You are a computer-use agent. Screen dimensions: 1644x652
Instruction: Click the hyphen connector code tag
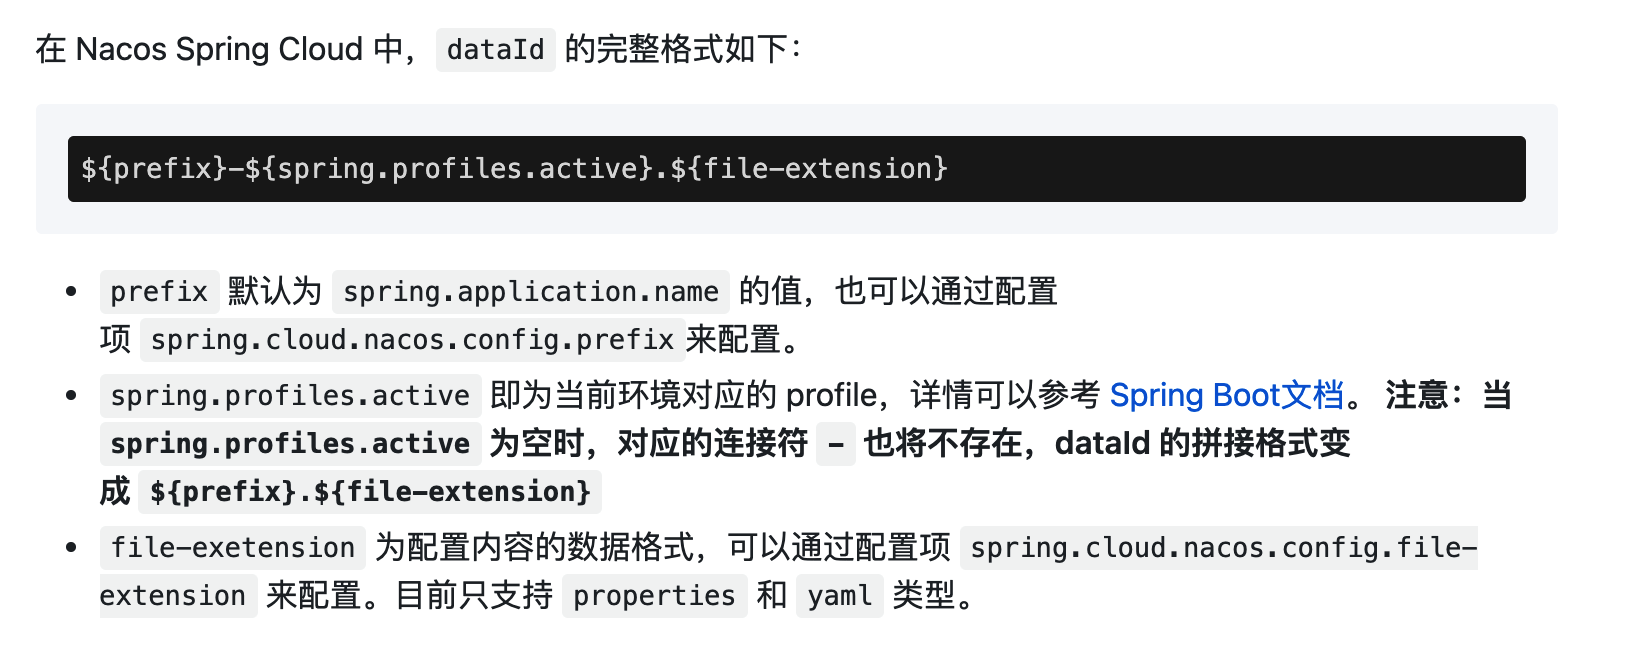tap(836, 444)
